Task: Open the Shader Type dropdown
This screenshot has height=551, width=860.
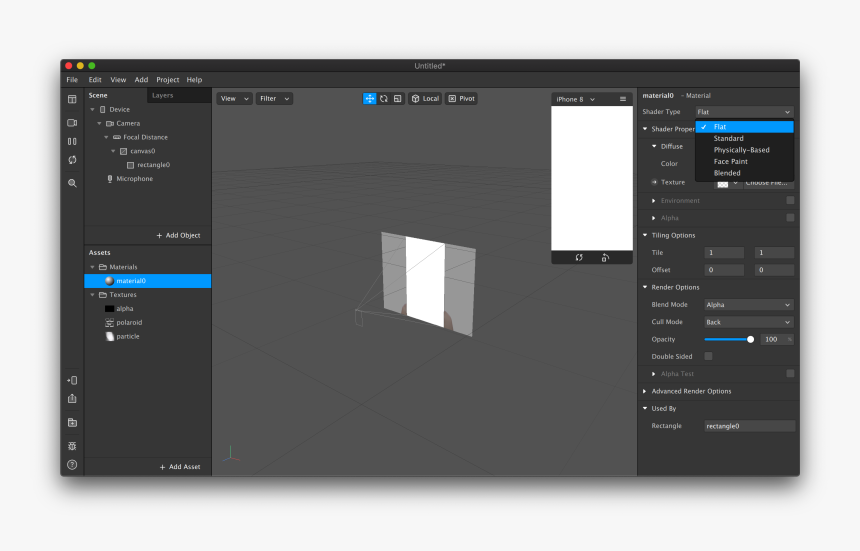Action: [744, 112]
